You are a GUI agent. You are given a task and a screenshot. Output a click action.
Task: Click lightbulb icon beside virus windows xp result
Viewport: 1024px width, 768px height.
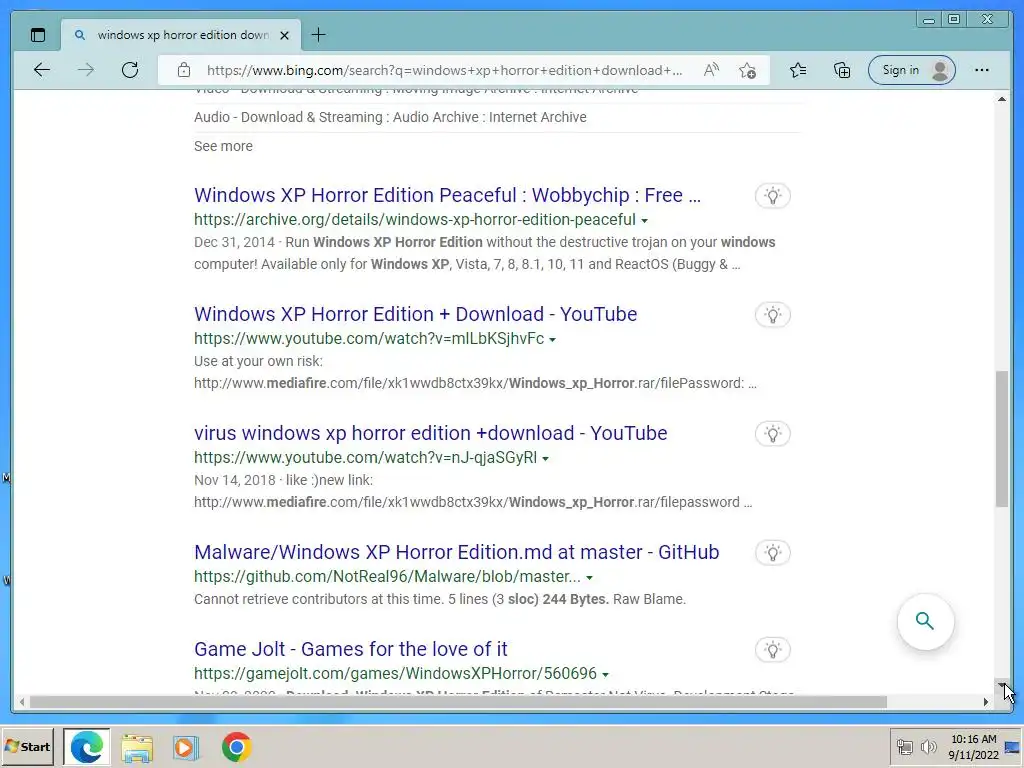click(x=773, y=434)
